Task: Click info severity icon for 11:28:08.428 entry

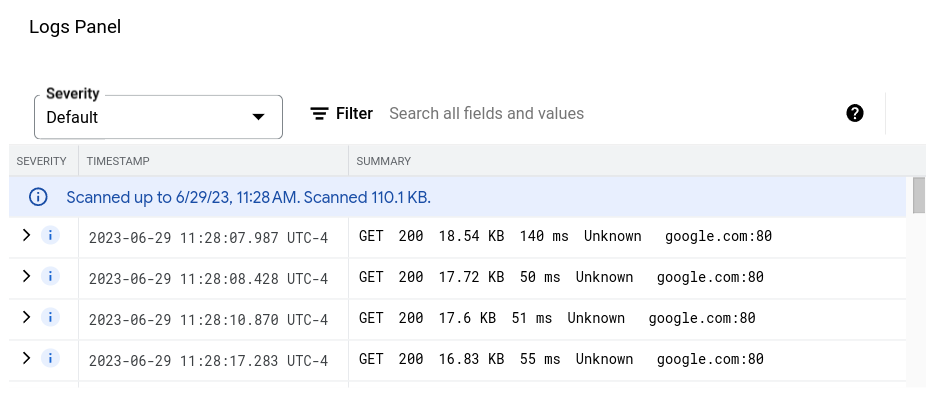Action: (50, 276)
